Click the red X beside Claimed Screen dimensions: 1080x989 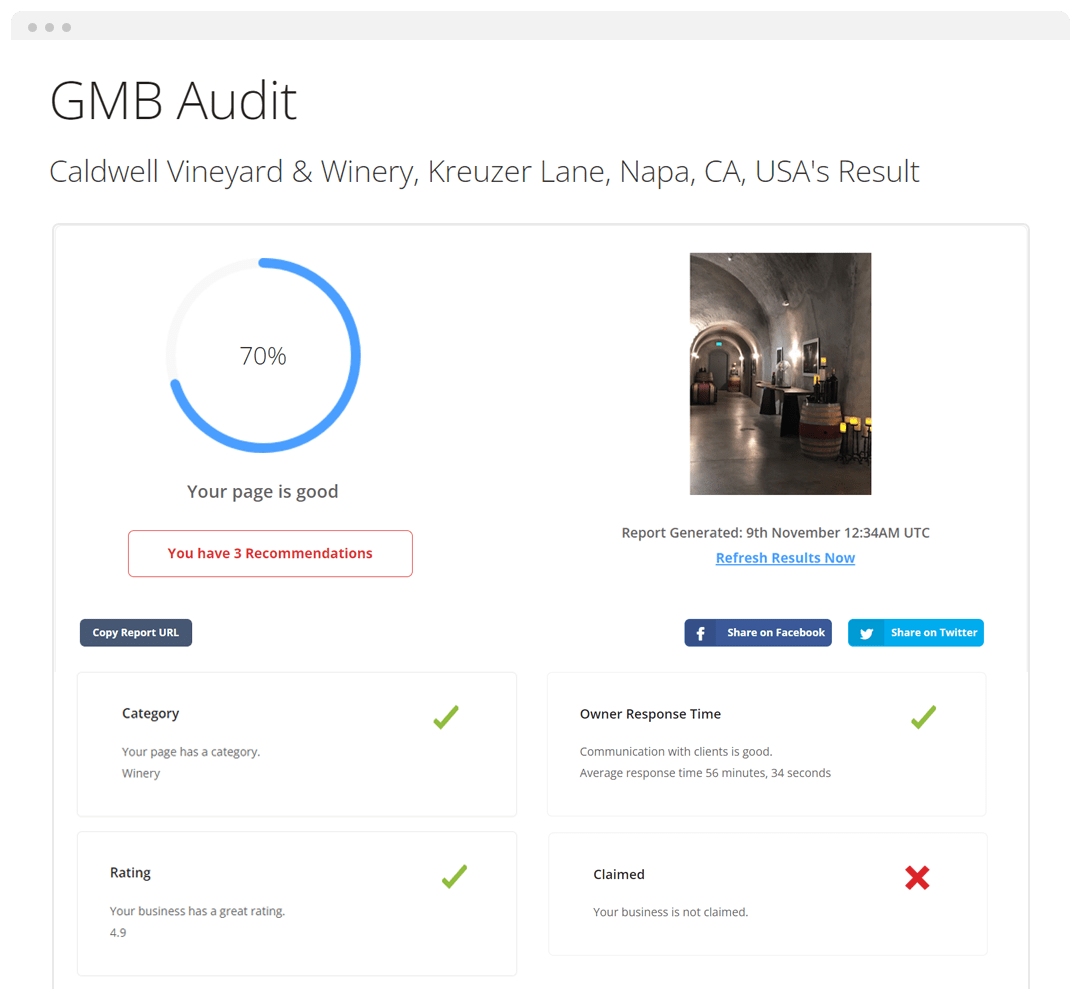[917, 878]
